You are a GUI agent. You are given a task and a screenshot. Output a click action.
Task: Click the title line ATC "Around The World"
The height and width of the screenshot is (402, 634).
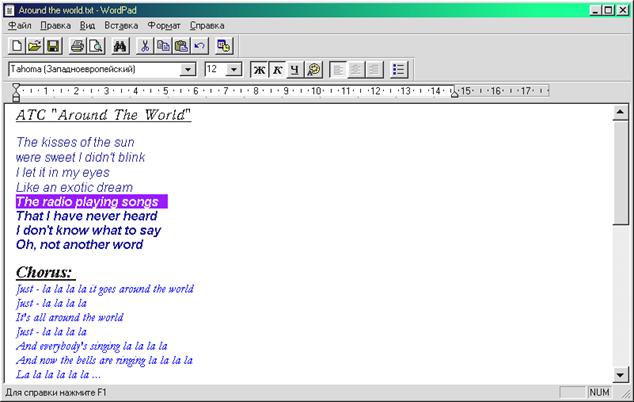(104, 115)
